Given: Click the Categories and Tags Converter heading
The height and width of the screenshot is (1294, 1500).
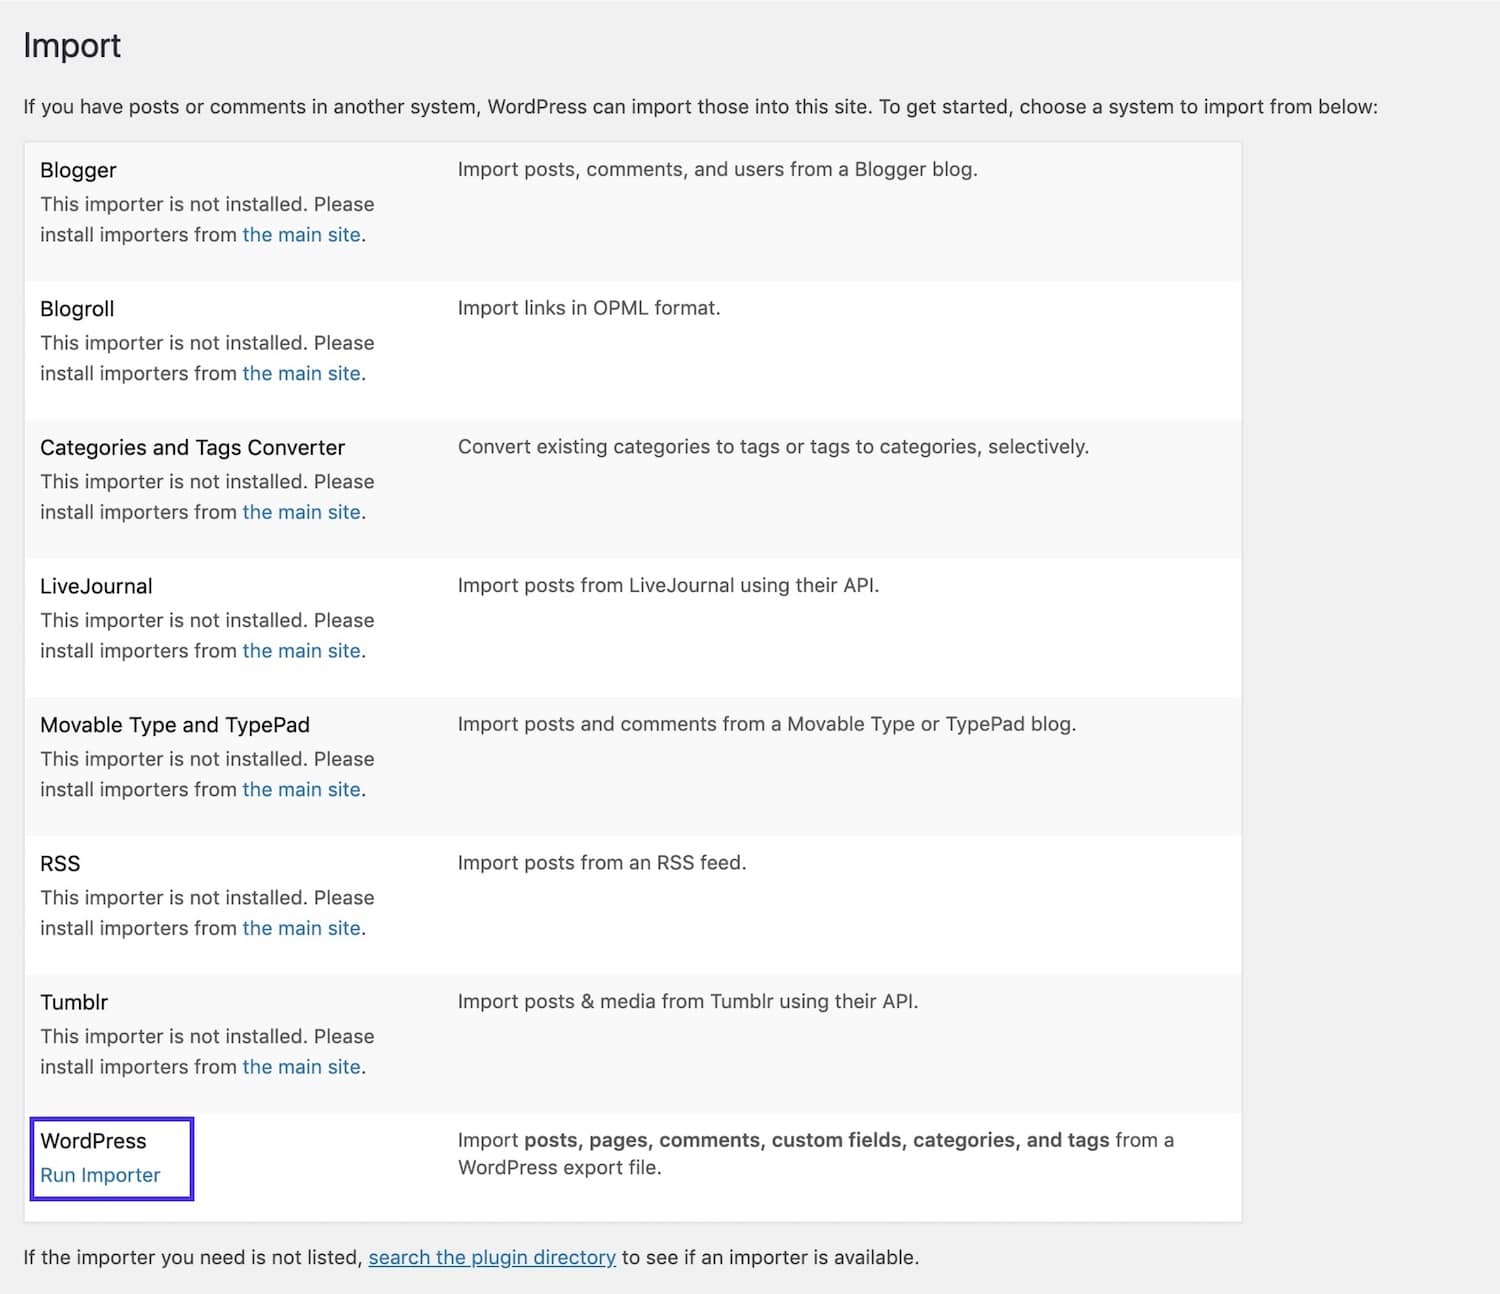Looking at the screenshot, I should point(192,447).
